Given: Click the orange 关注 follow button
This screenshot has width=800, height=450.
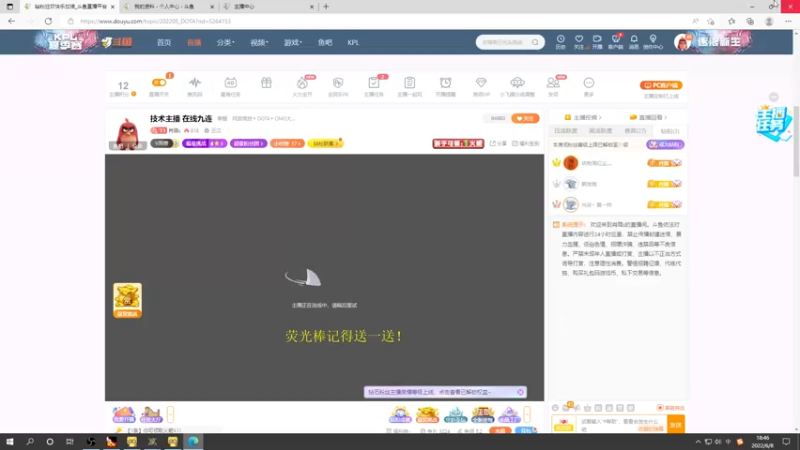Looking at the screenshot, I should [x=525, y=118].
